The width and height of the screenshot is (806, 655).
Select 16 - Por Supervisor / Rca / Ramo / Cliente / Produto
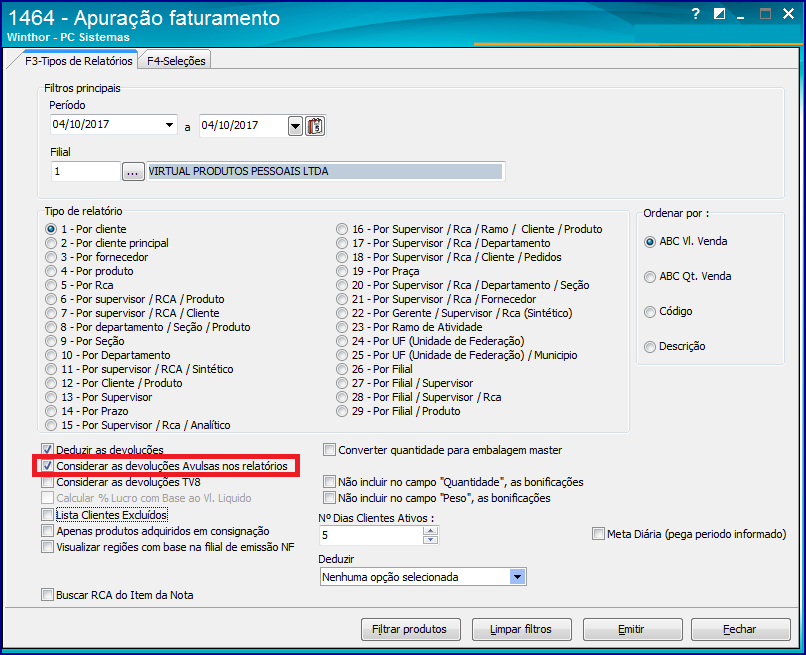[x=342, y=229]
